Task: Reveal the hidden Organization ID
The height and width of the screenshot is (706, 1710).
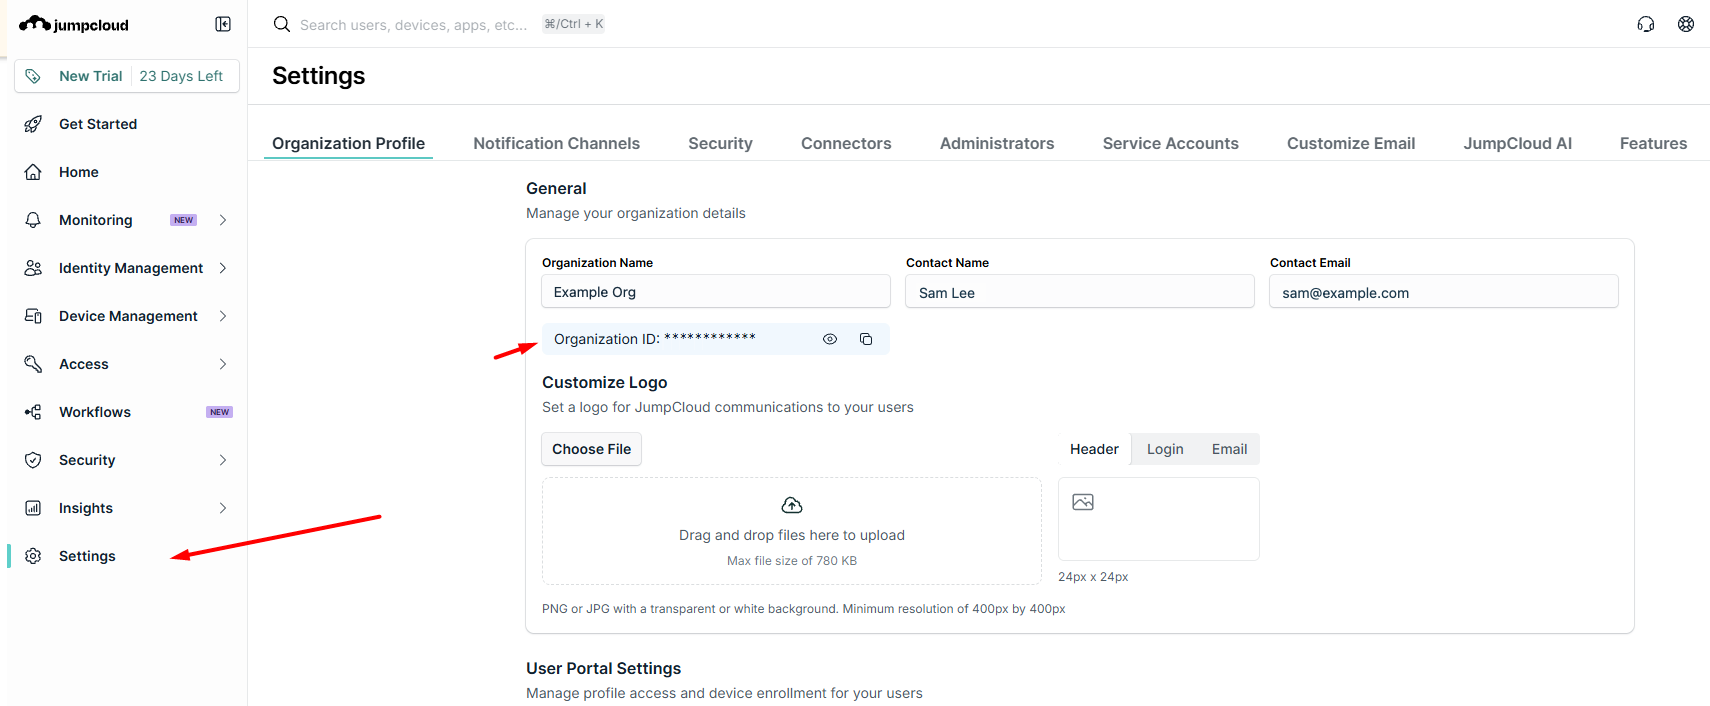Action: click(830, 339)
